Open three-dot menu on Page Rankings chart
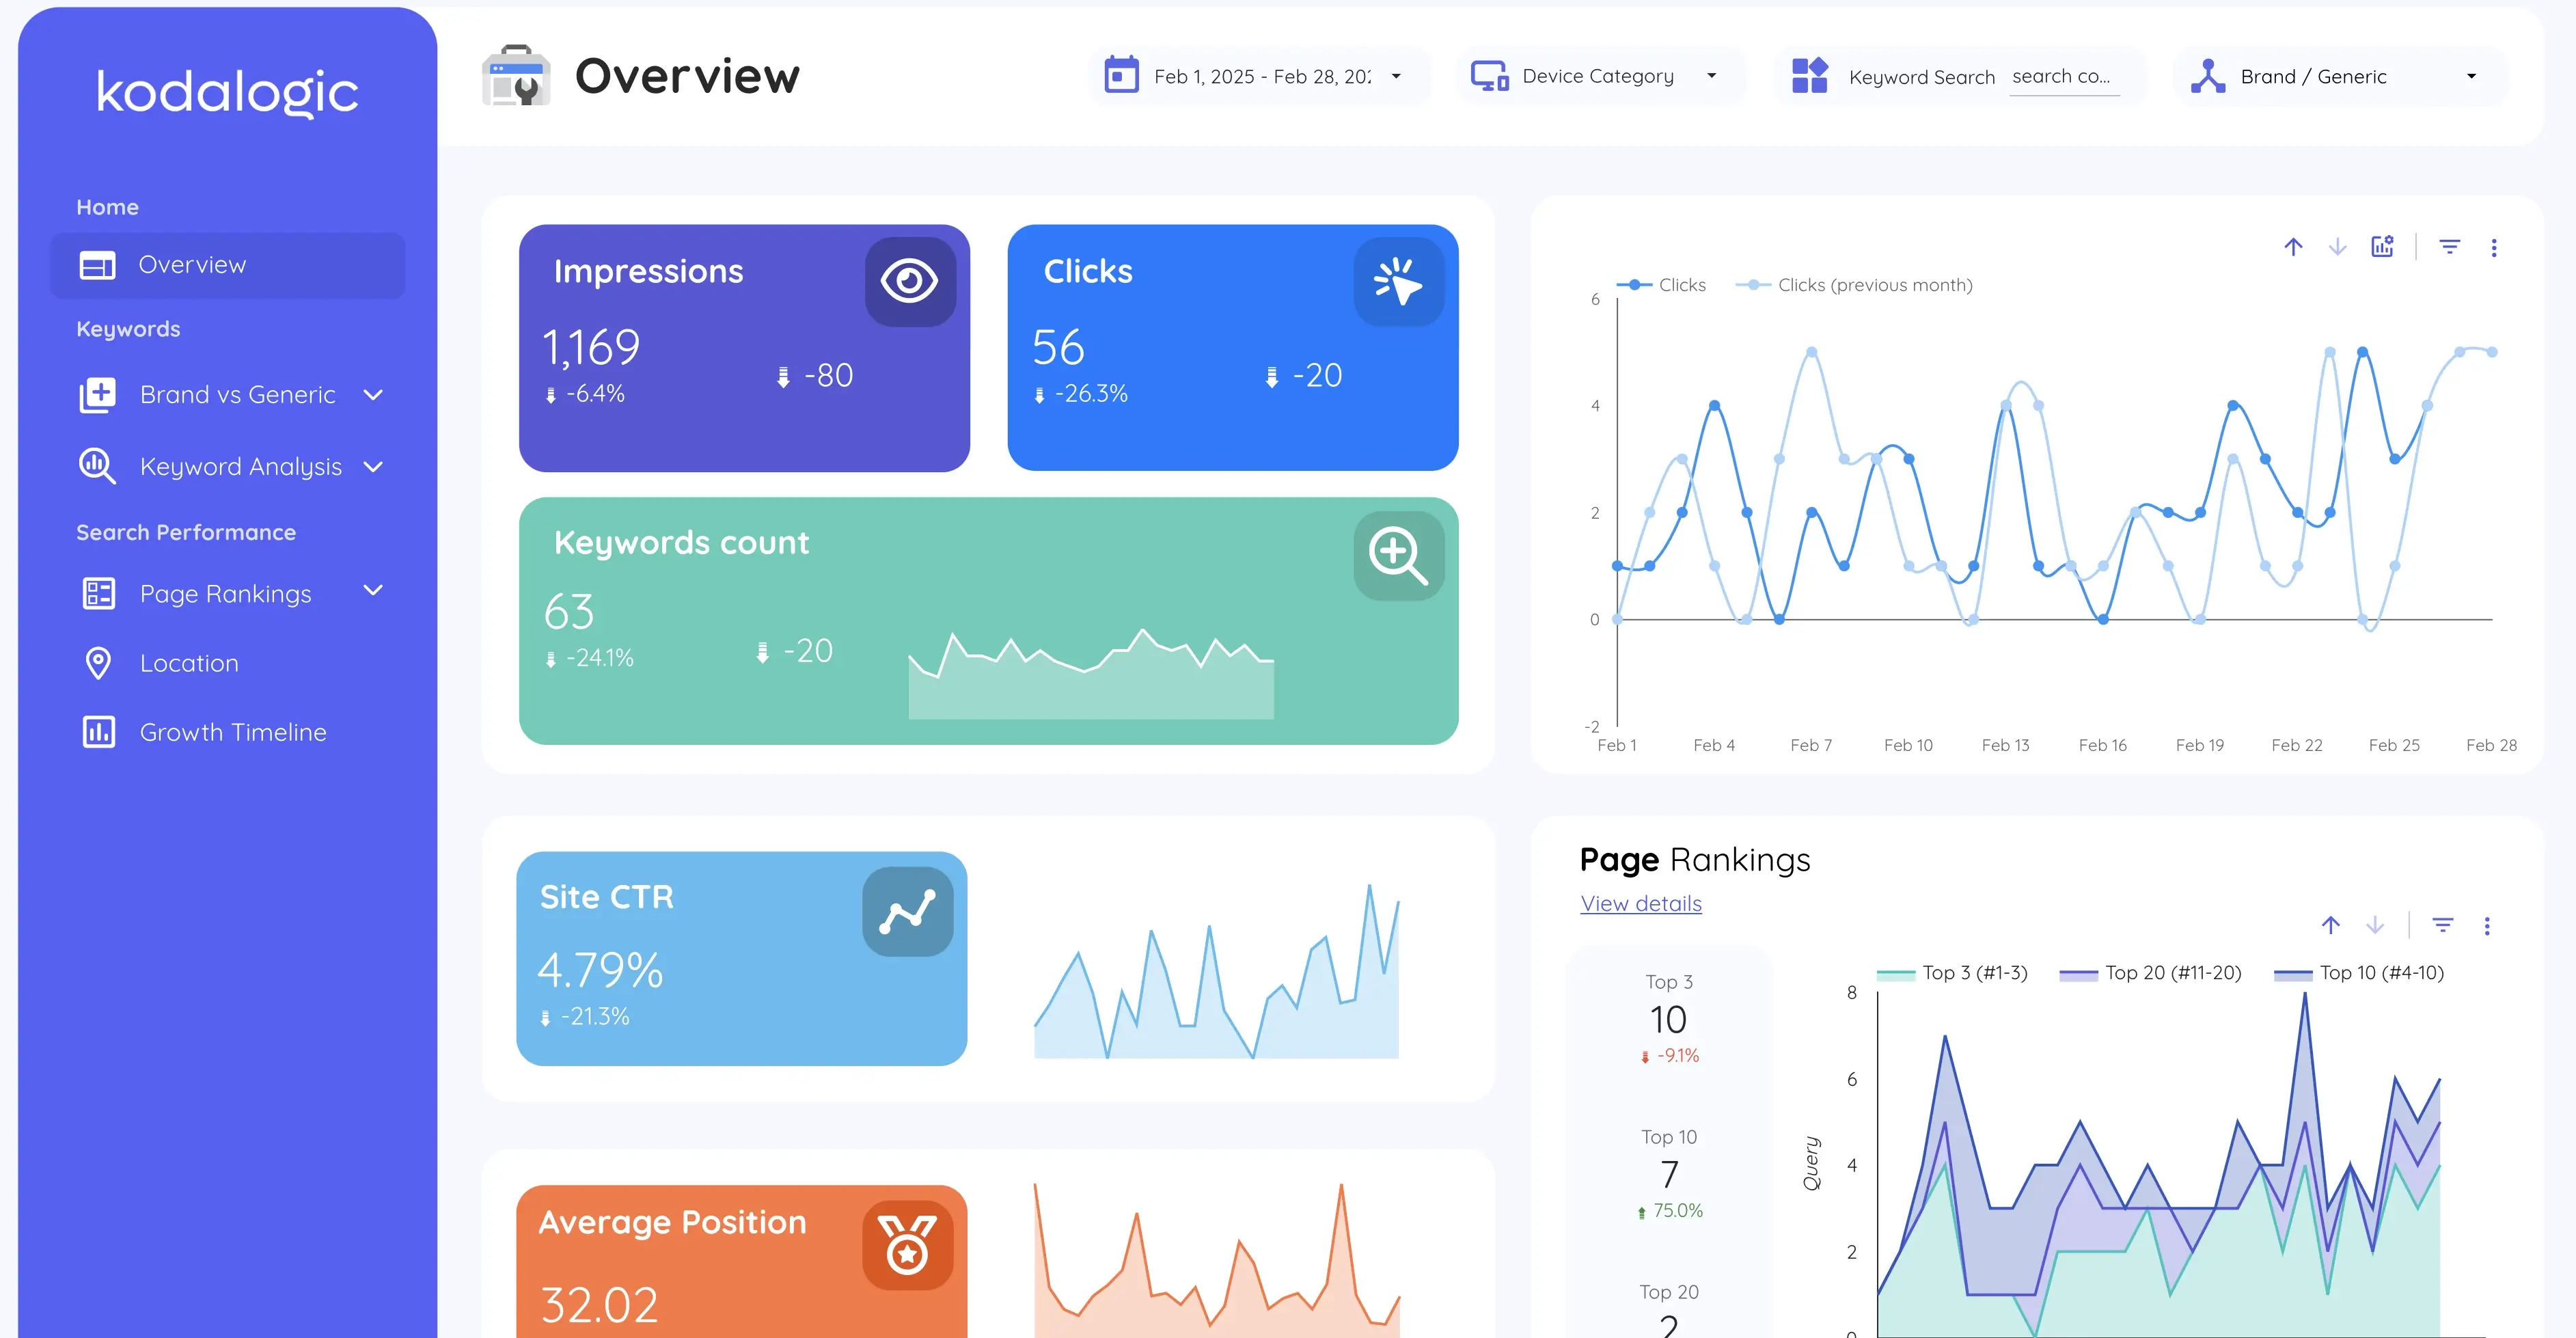 point(2487,926)
